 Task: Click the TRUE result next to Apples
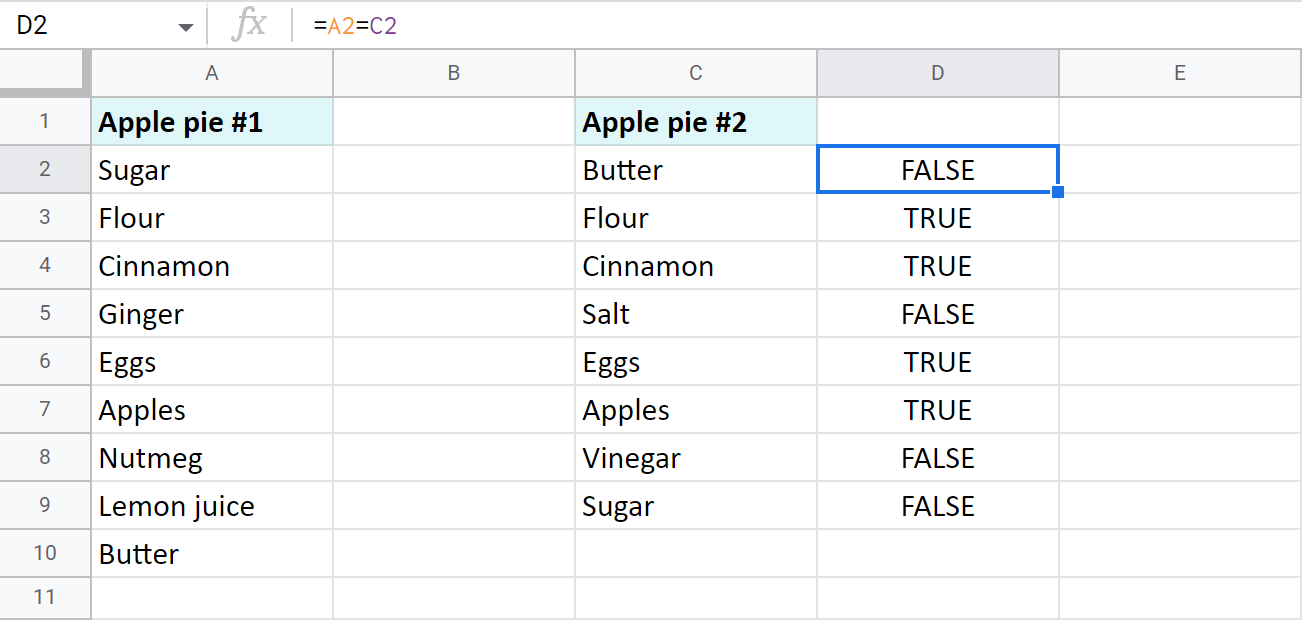937,409
